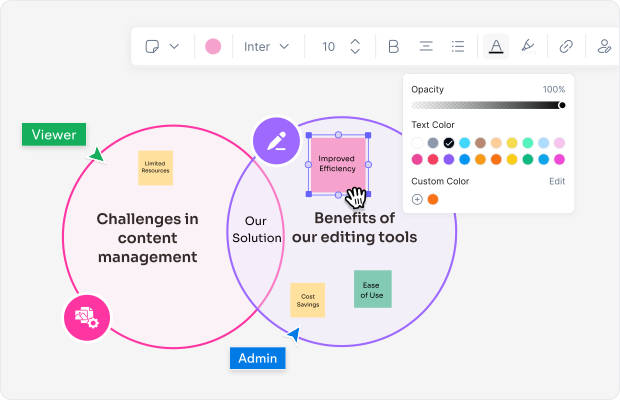Insert a link using the chain icon
This screenshot has height=400, width=620.
point(566,46)
